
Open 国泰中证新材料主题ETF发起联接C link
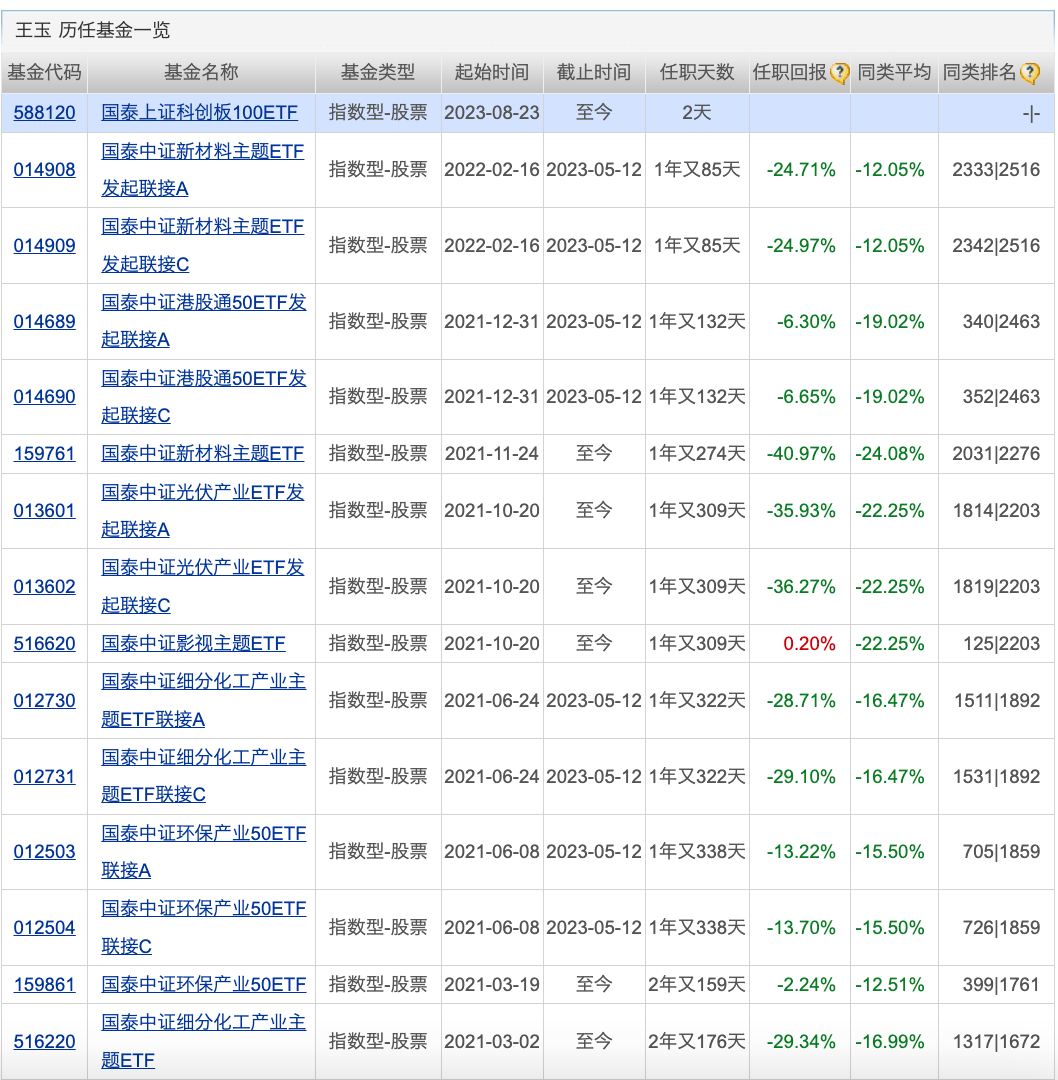[x=202, y=245]
